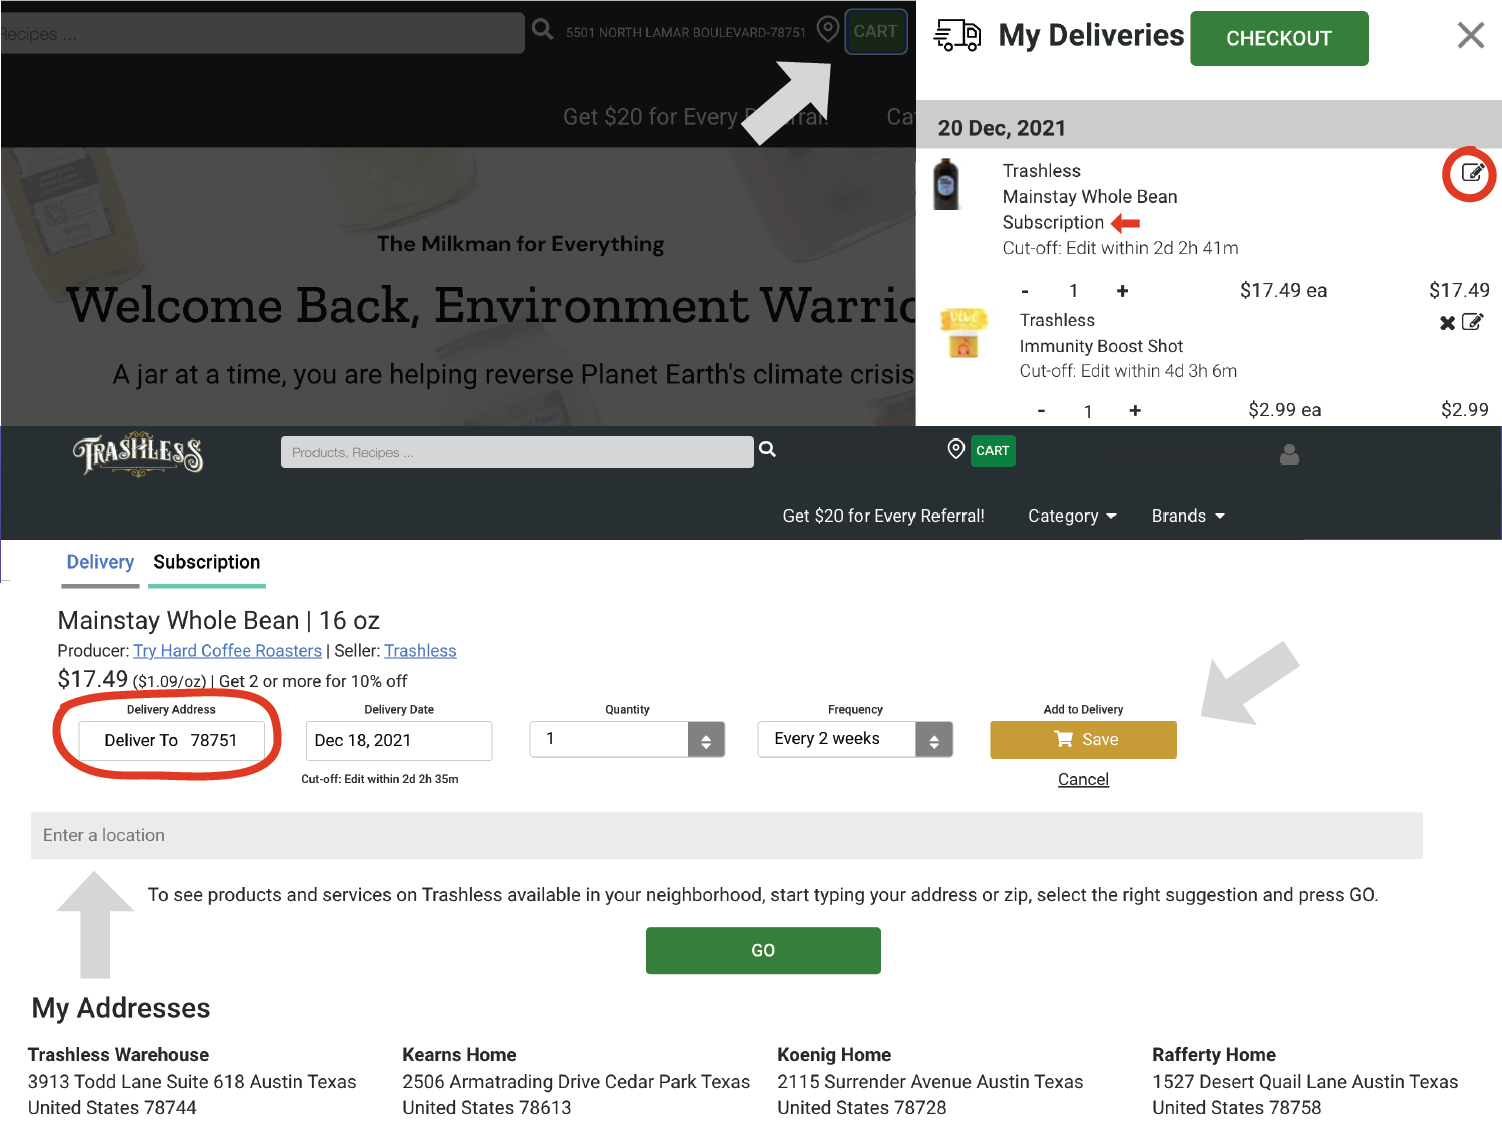This screenshot has width=1502, height=1135.
Task: Close the My Deliveries panel
Action: point(1470,35)
